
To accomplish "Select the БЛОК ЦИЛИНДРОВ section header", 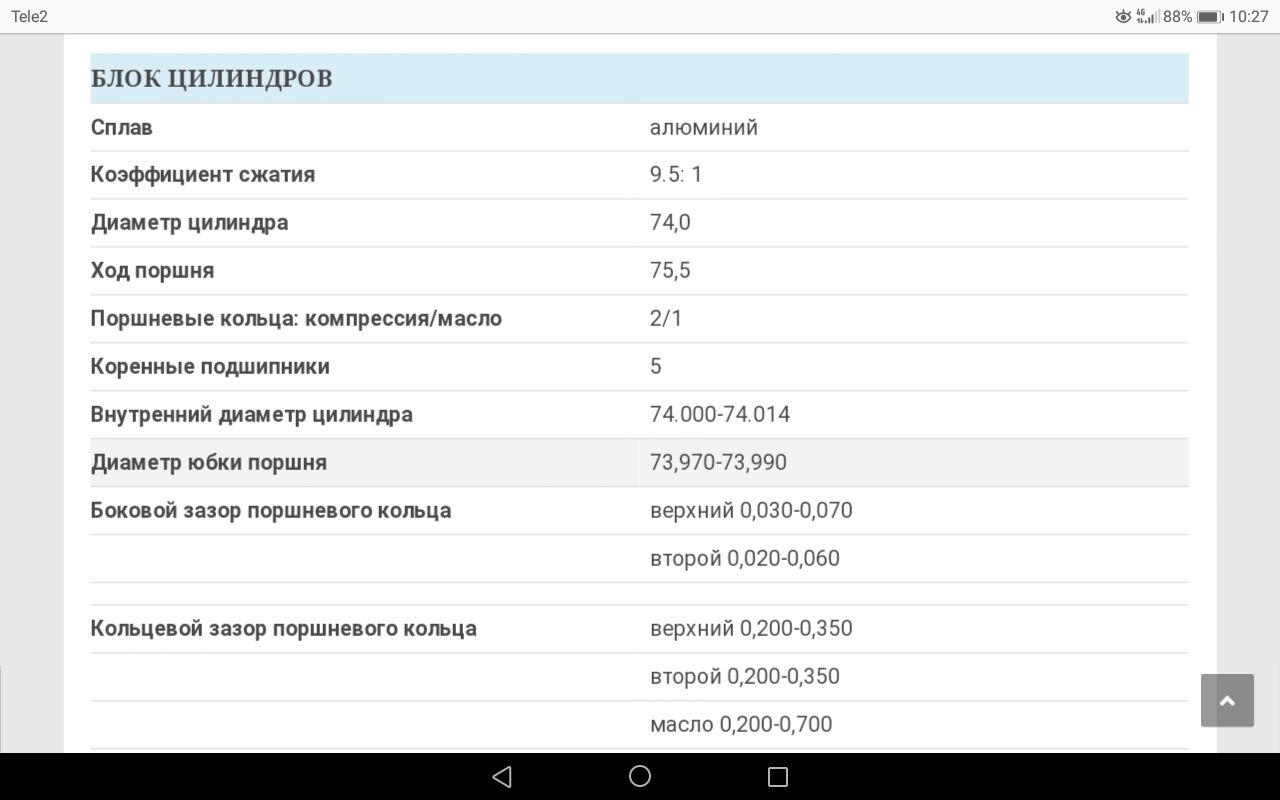I will 639,78.
